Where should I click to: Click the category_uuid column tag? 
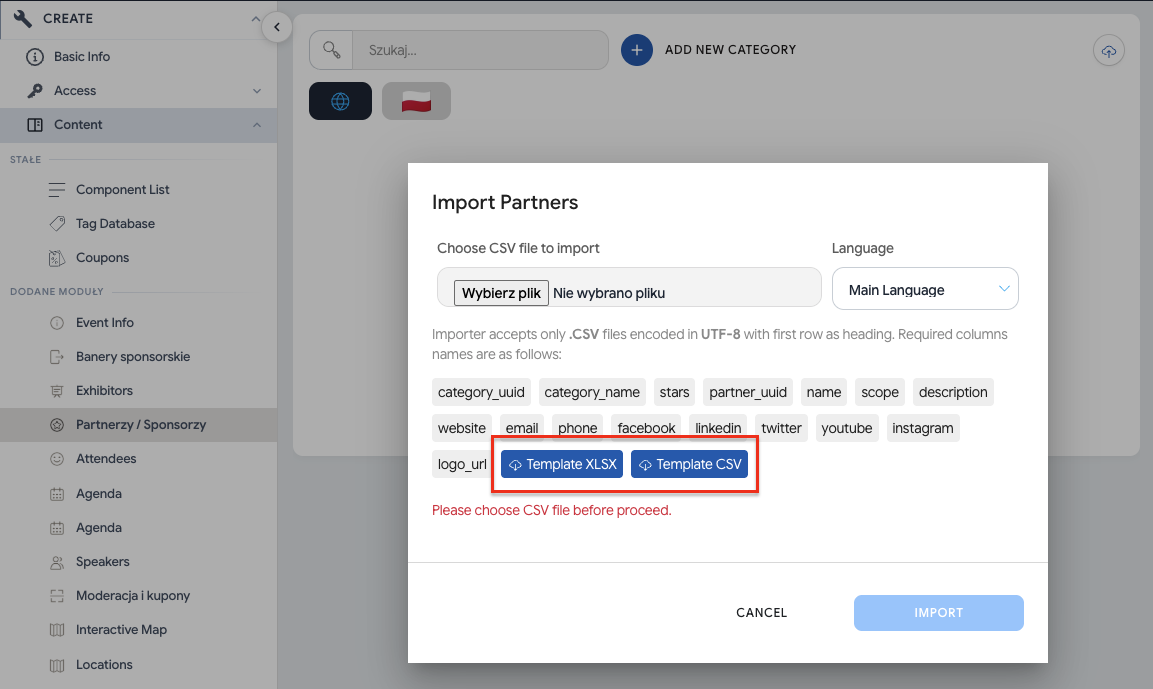(x=481, y=392)
